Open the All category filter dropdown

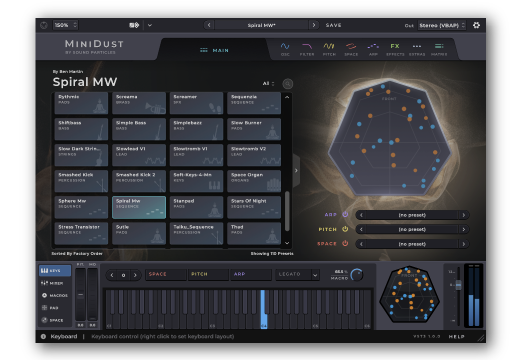pos(268,84)
